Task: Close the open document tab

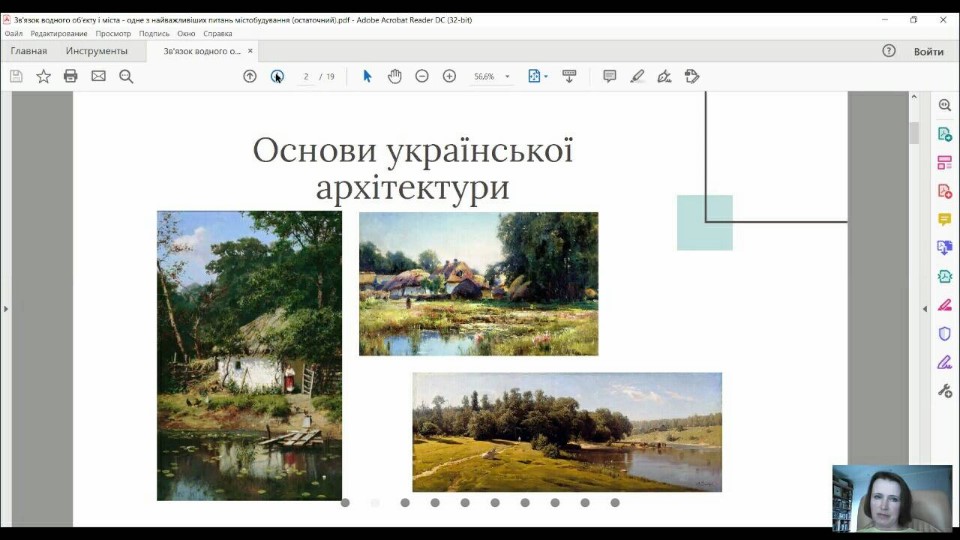Action: point(250,51)
